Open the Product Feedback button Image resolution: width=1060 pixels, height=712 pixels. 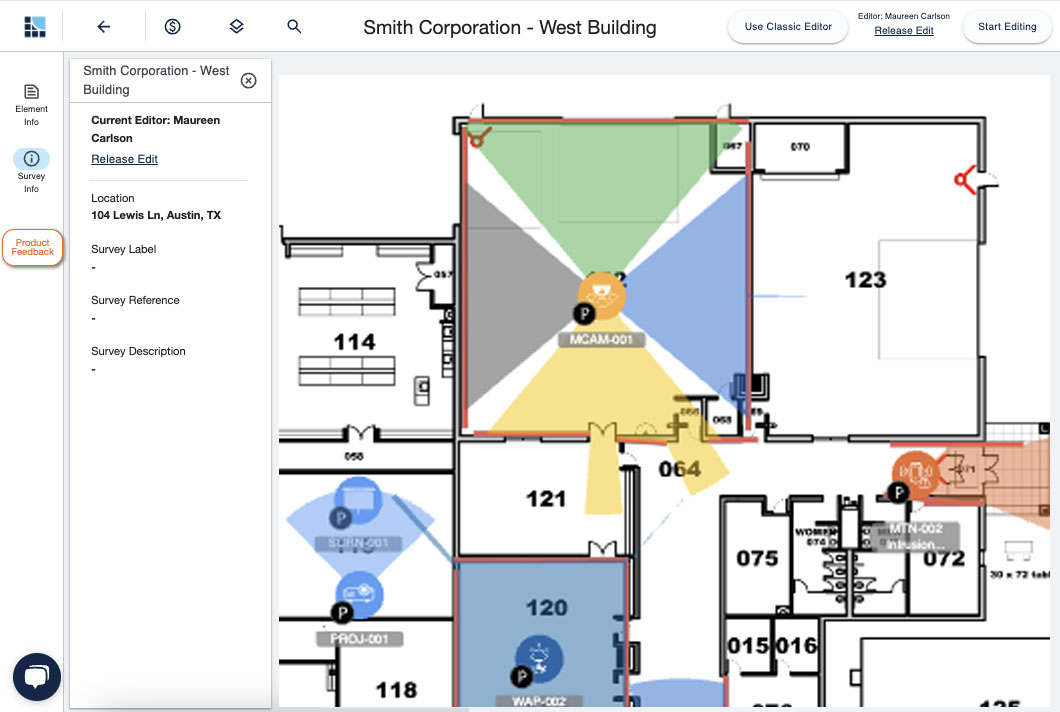(x=32, y=247)
